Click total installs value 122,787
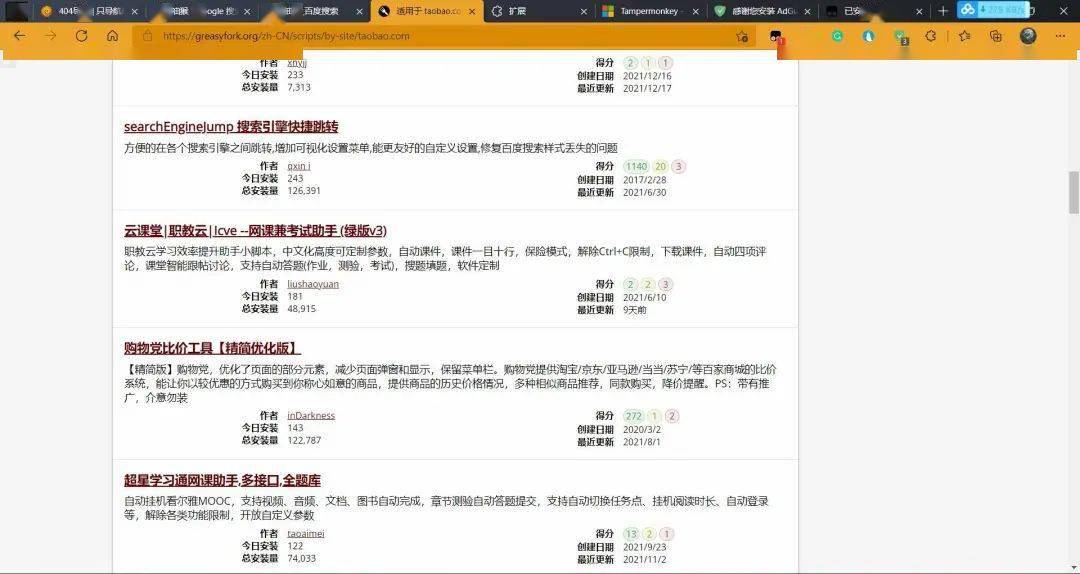 (x=304, y=440)
